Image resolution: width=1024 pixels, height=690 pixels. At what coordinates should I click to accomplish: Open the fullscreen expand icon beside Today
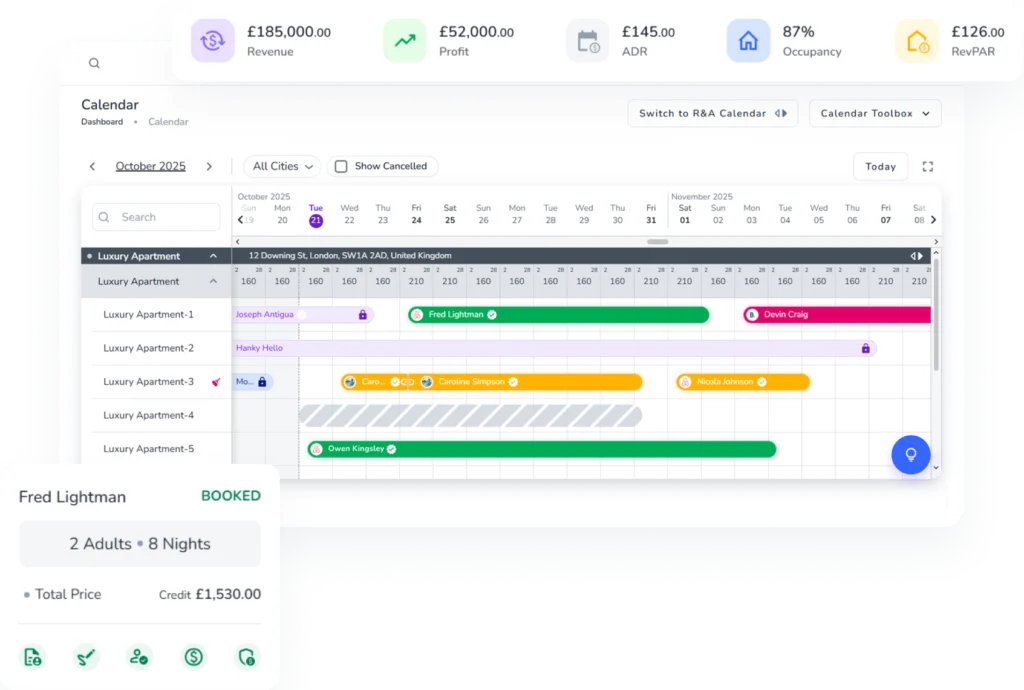click(x=927, y=167)
